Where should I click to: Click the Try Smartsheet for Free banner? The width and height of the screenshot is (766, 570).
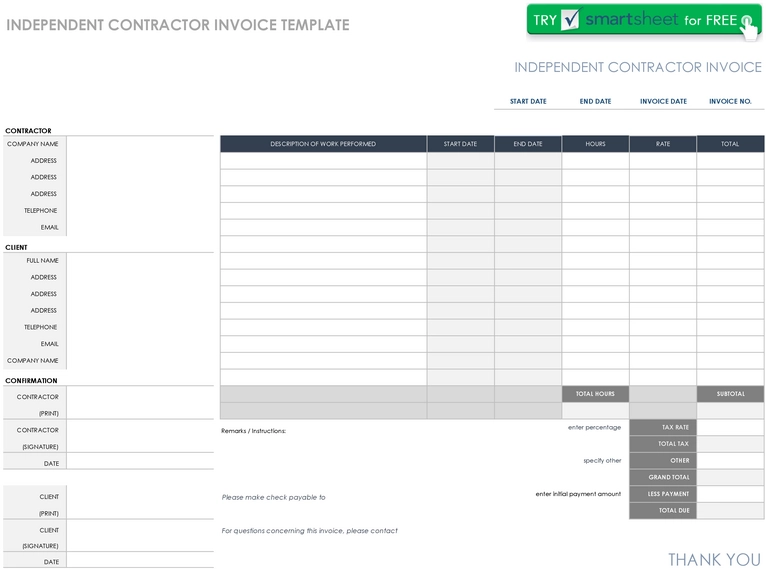coord(643,21)
